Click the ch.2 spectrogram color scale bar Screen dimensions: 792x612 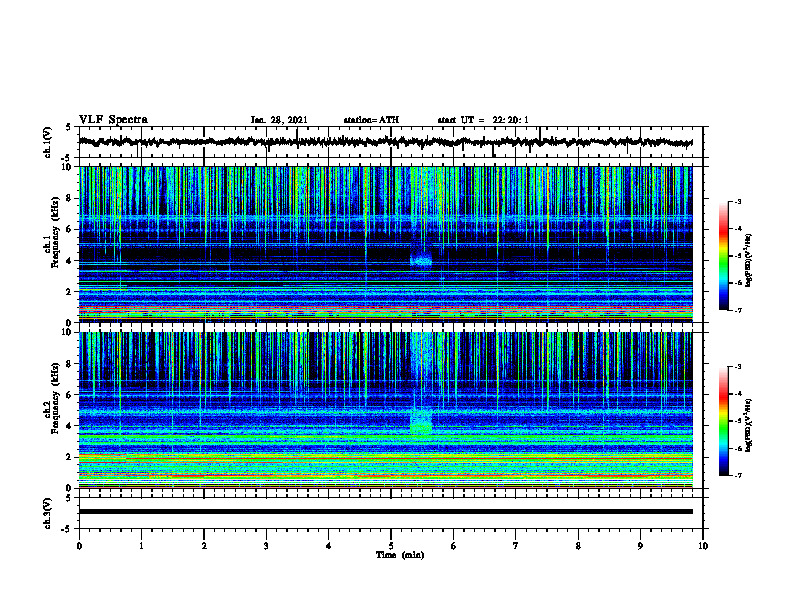pos(723,421)
